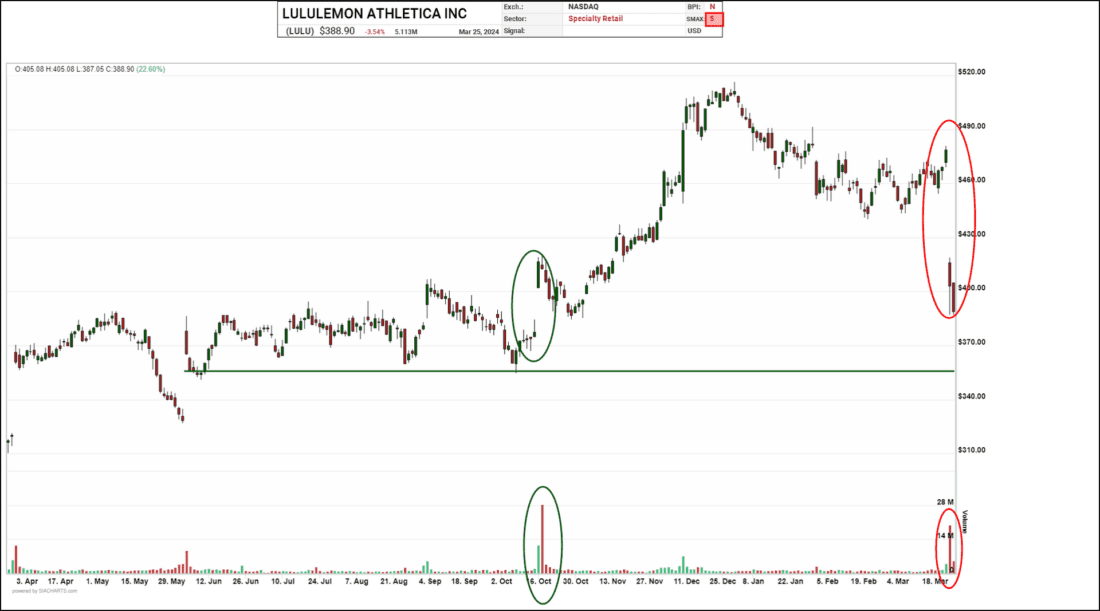Click the Mar 25, 2024 date
This screenshot has width=1100, height=611.
(478, 32)
